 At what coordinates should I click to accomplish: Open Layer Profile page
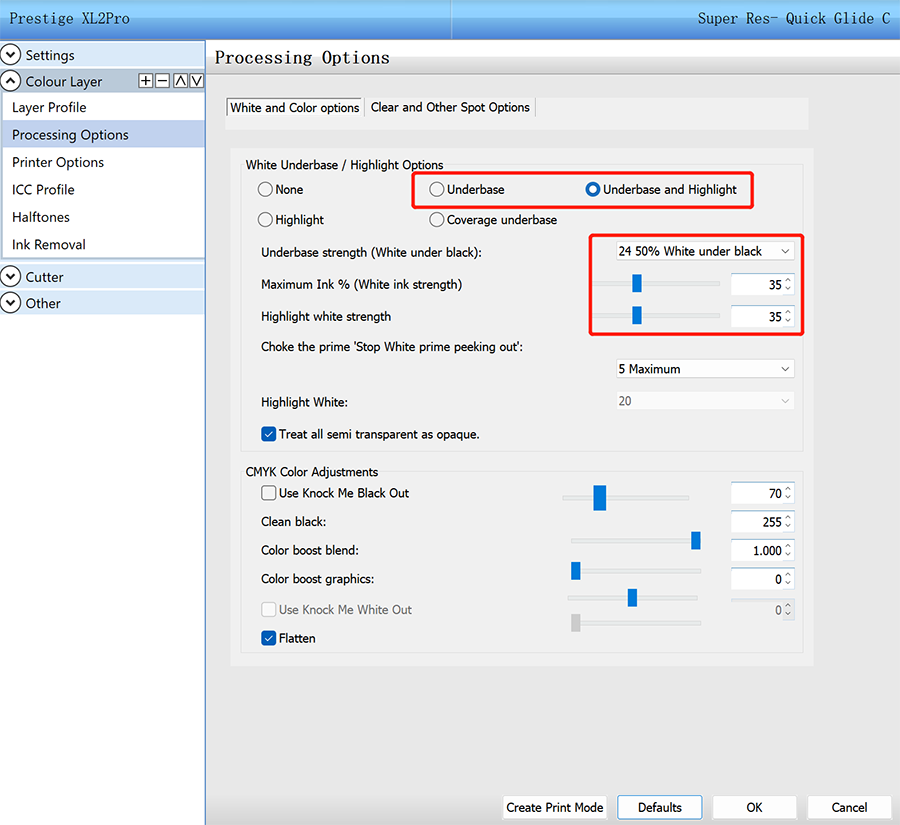[103, 107]
